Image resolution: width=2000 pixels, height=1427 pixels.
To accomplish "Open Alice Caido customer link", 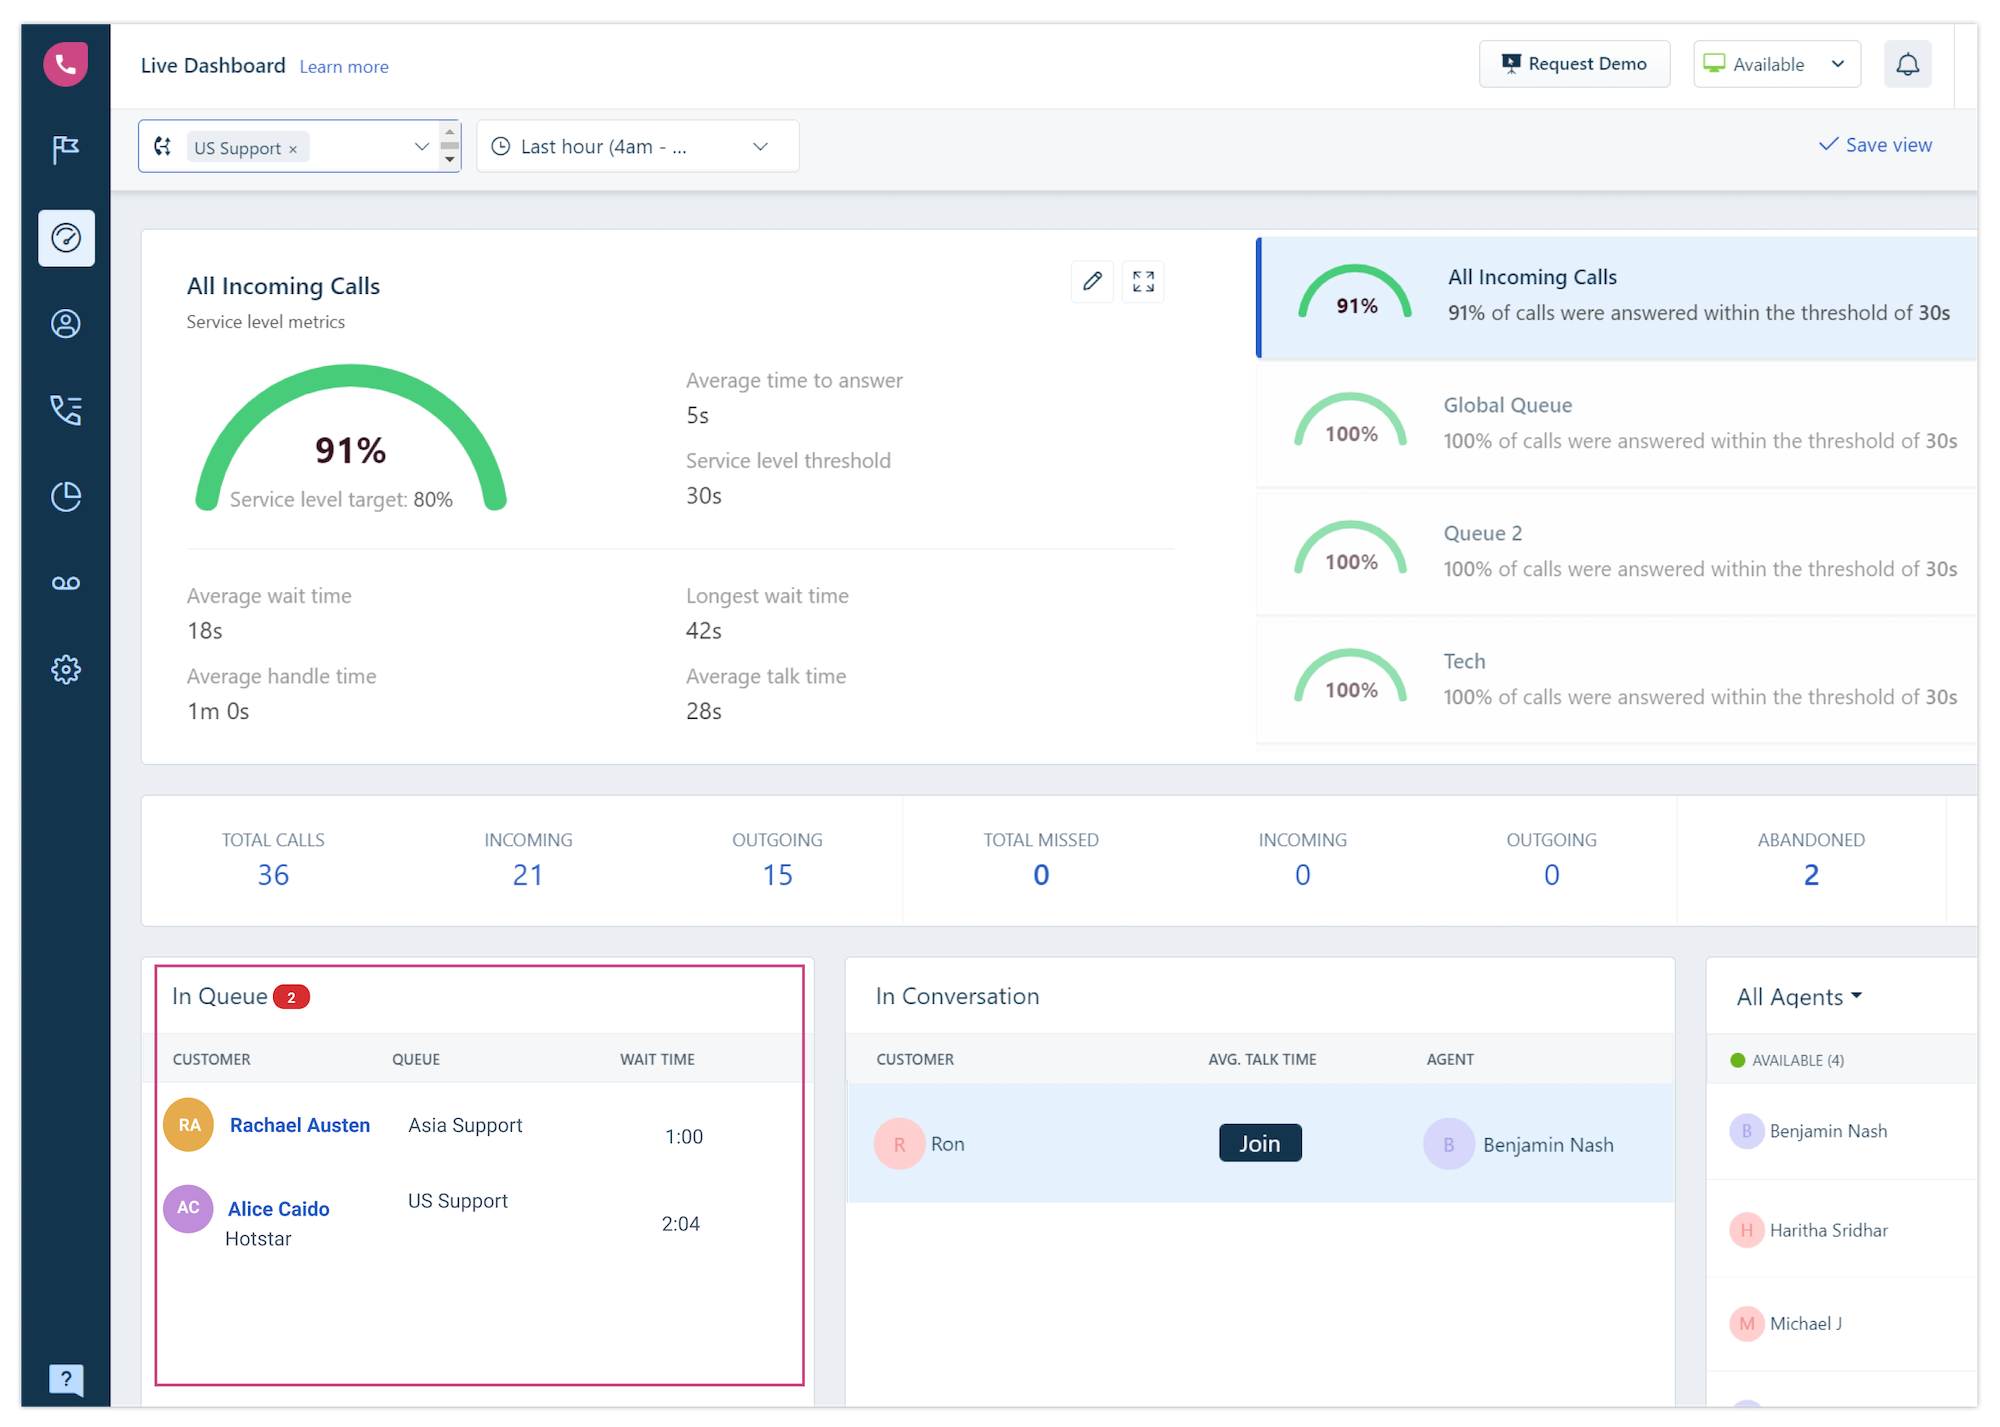I will (278, 1209).
